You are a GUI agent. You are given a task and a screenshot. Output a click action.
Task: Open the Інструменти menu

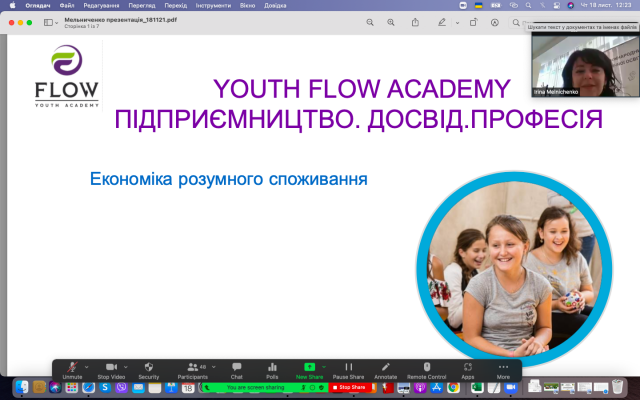(213, 5)
